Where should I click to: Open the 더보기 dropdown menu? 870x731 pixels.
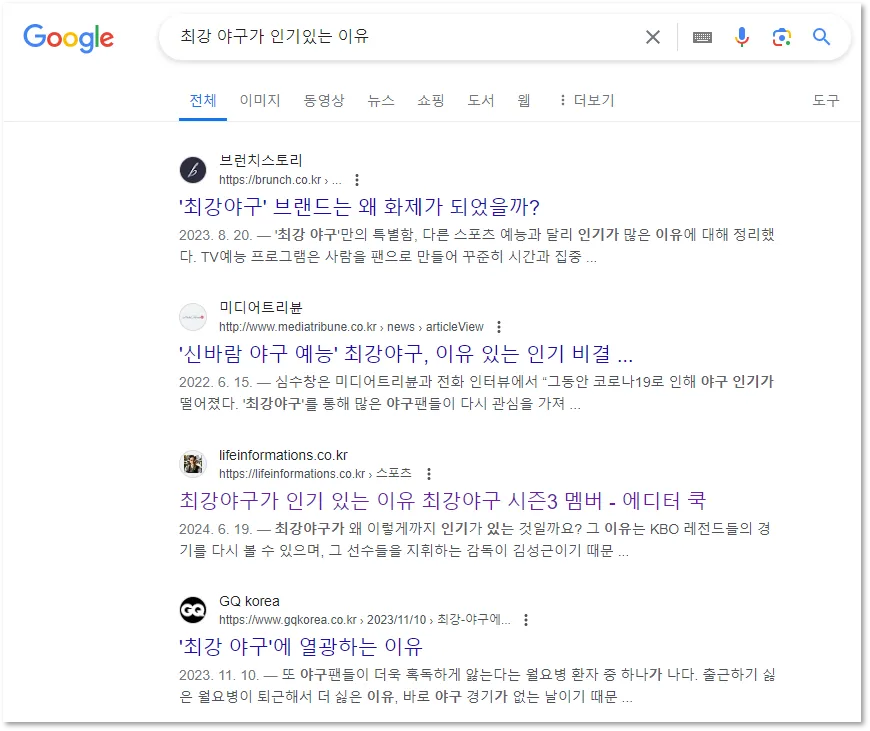coord(595,100)
